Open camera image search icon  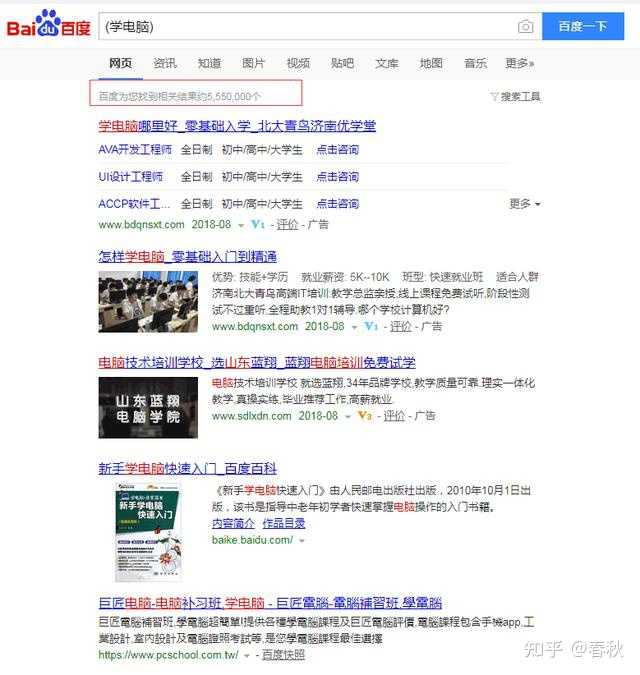525,27
